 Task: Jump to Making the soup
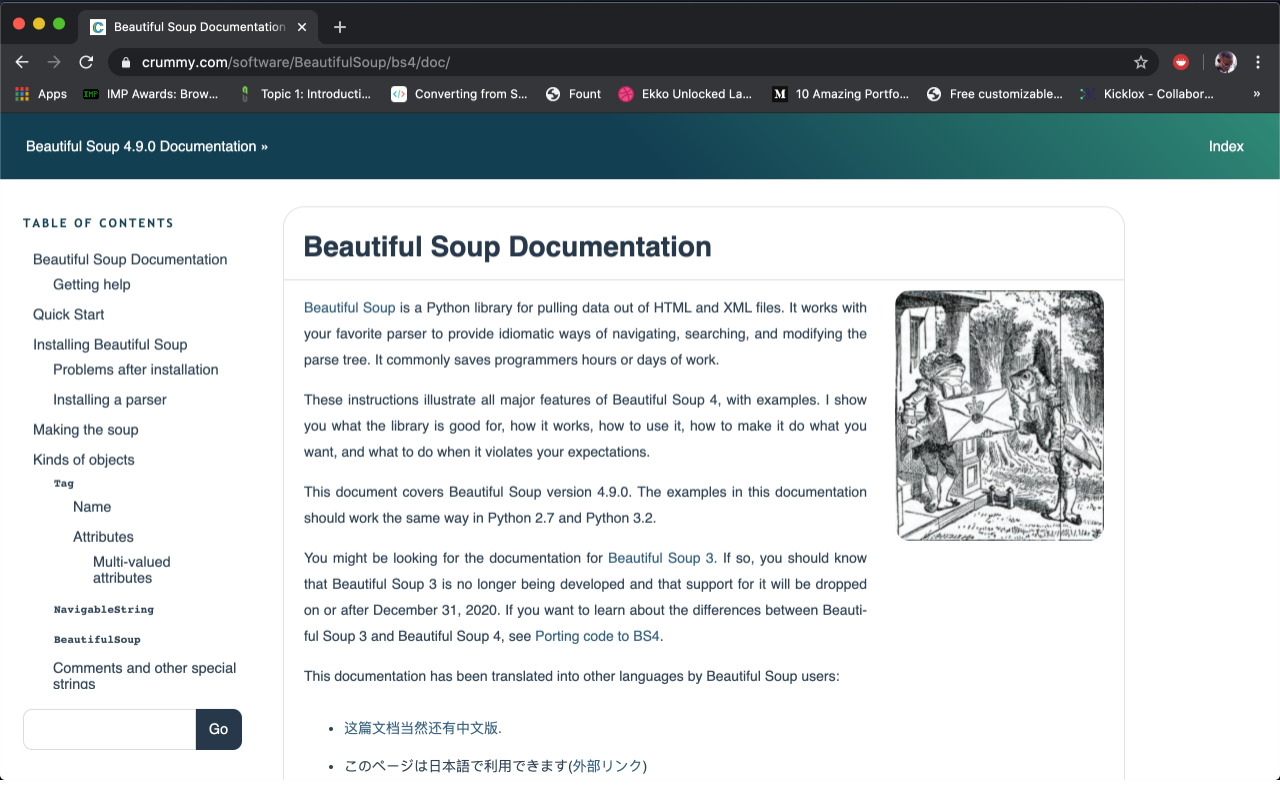click(86, 429)
